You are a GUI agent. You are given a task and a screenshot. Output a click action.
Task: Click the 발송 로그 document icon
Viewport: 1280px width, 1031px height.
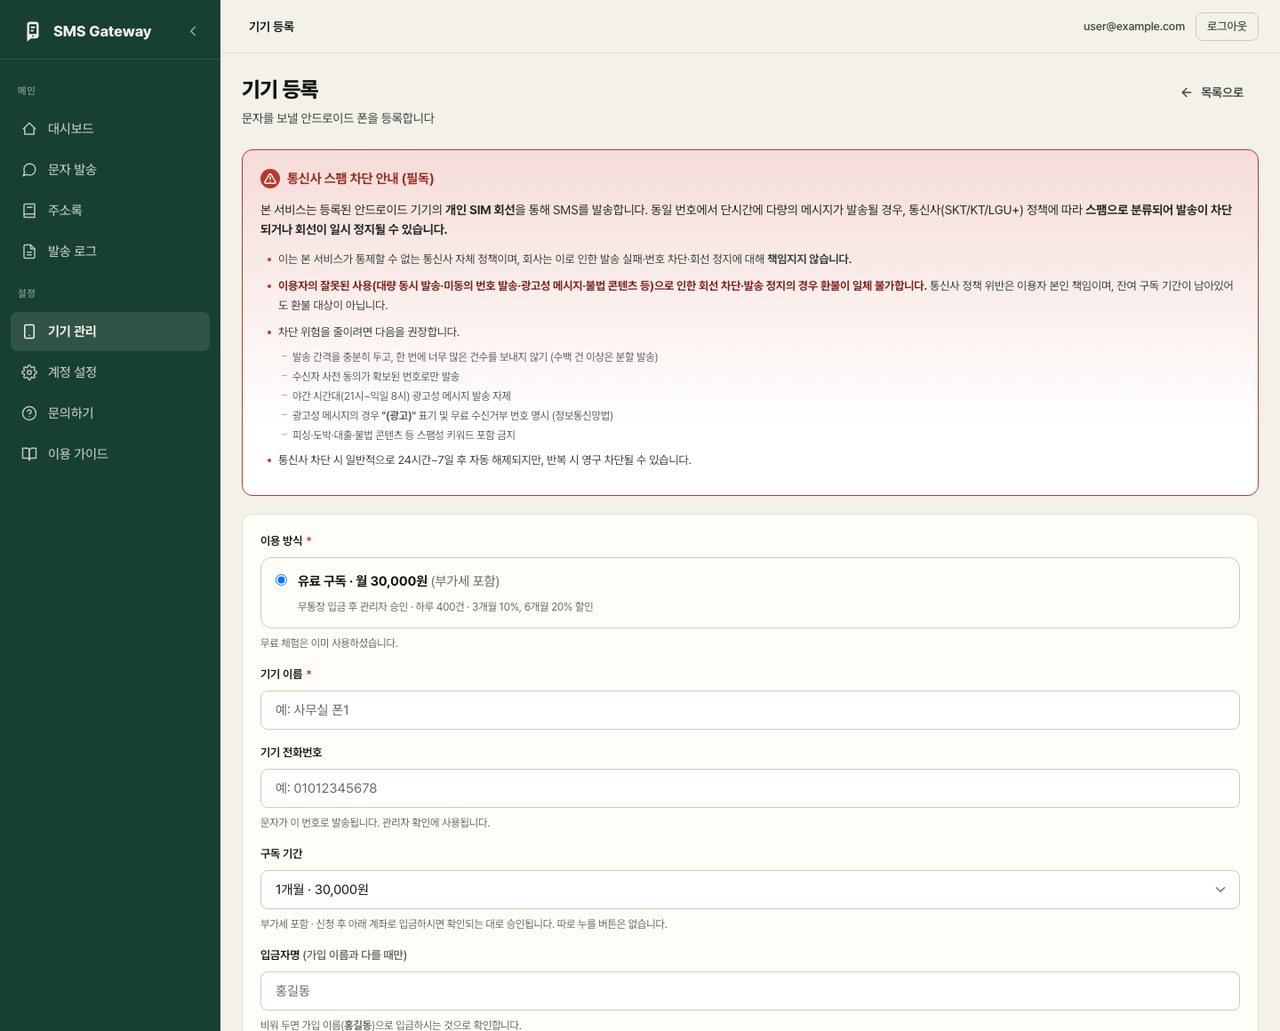pos(29,252)
